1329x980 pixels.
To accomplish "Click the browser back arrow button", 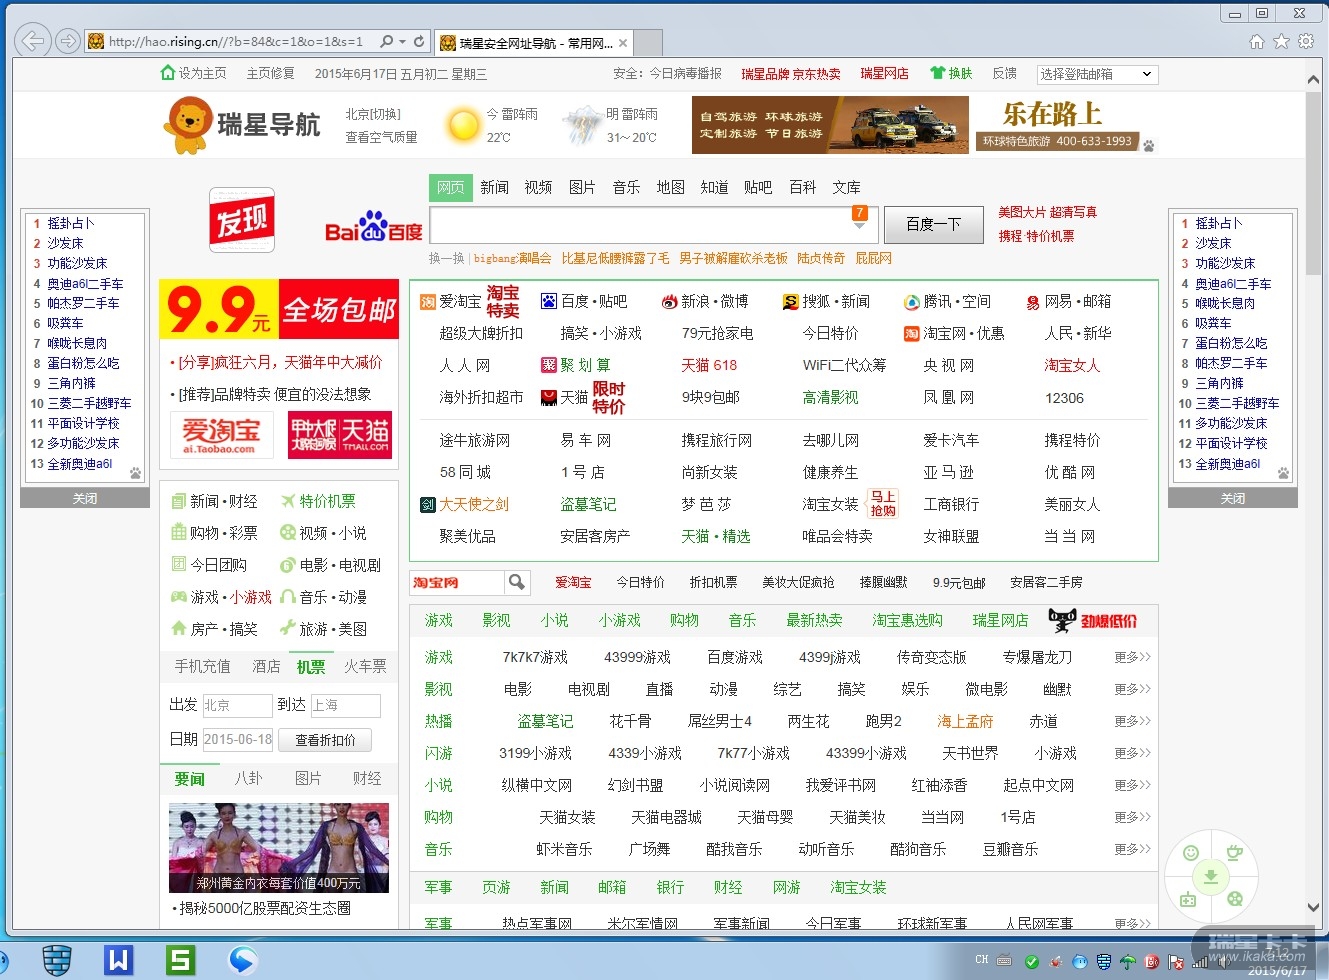I will tap(32, 41).
